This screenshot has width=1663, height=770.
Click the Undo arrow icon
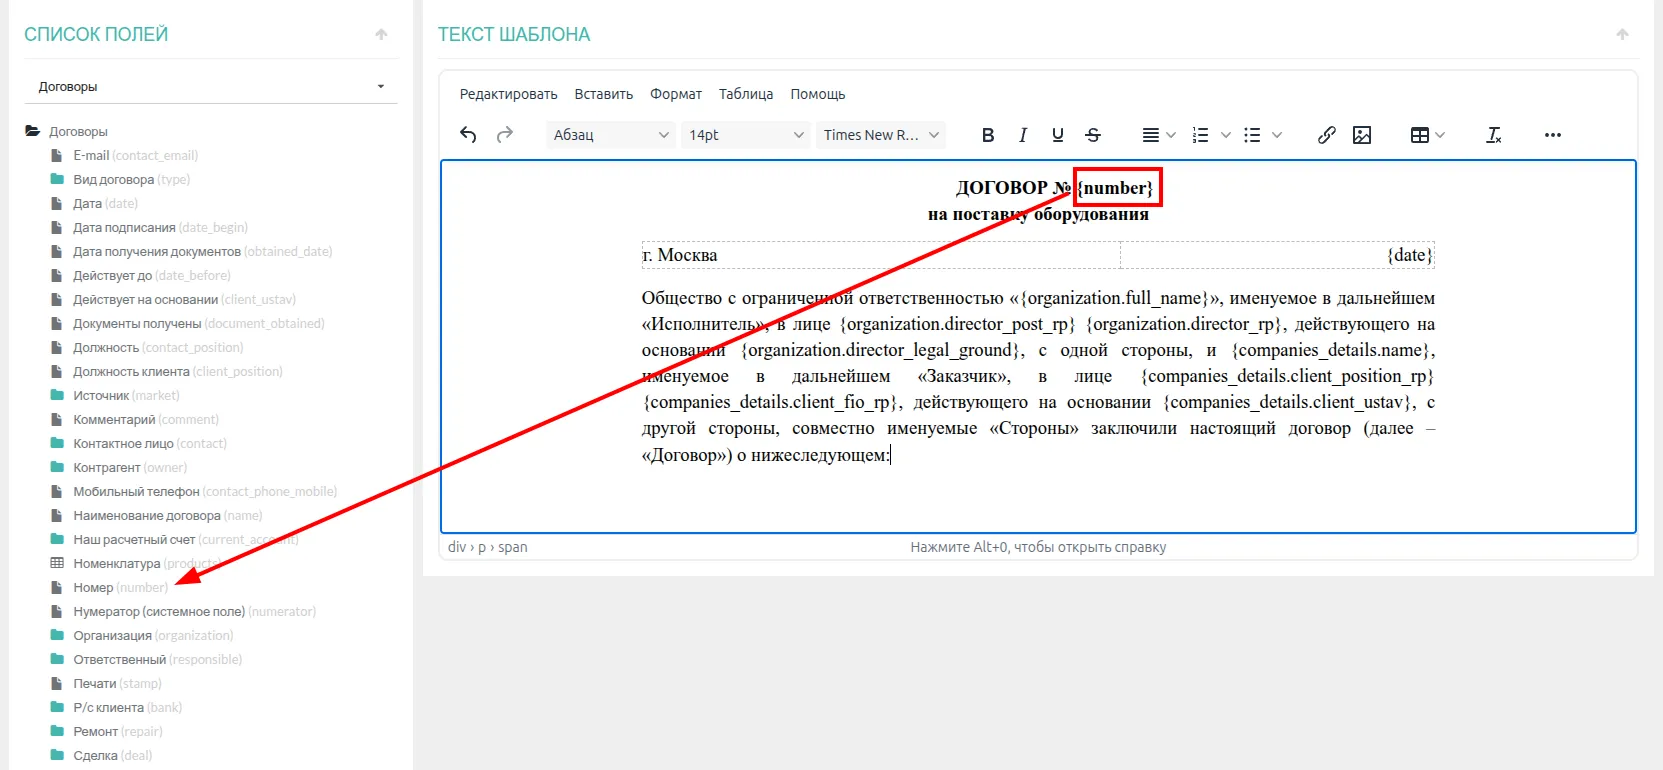[468, 135]
